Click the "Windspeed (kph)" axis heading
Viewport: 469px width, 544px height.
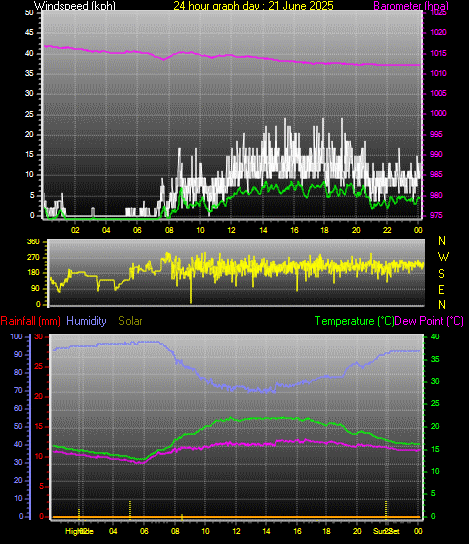(x=75, y=6)
